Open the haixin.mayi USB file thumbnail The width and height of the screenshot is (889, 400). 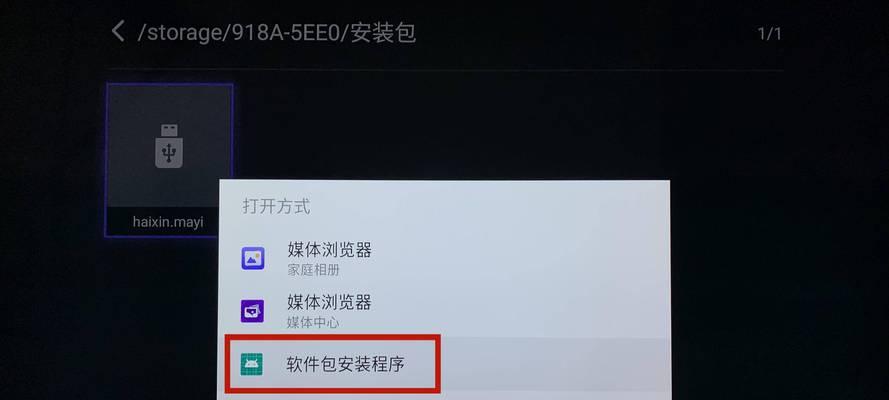click(x=169, y=160)
